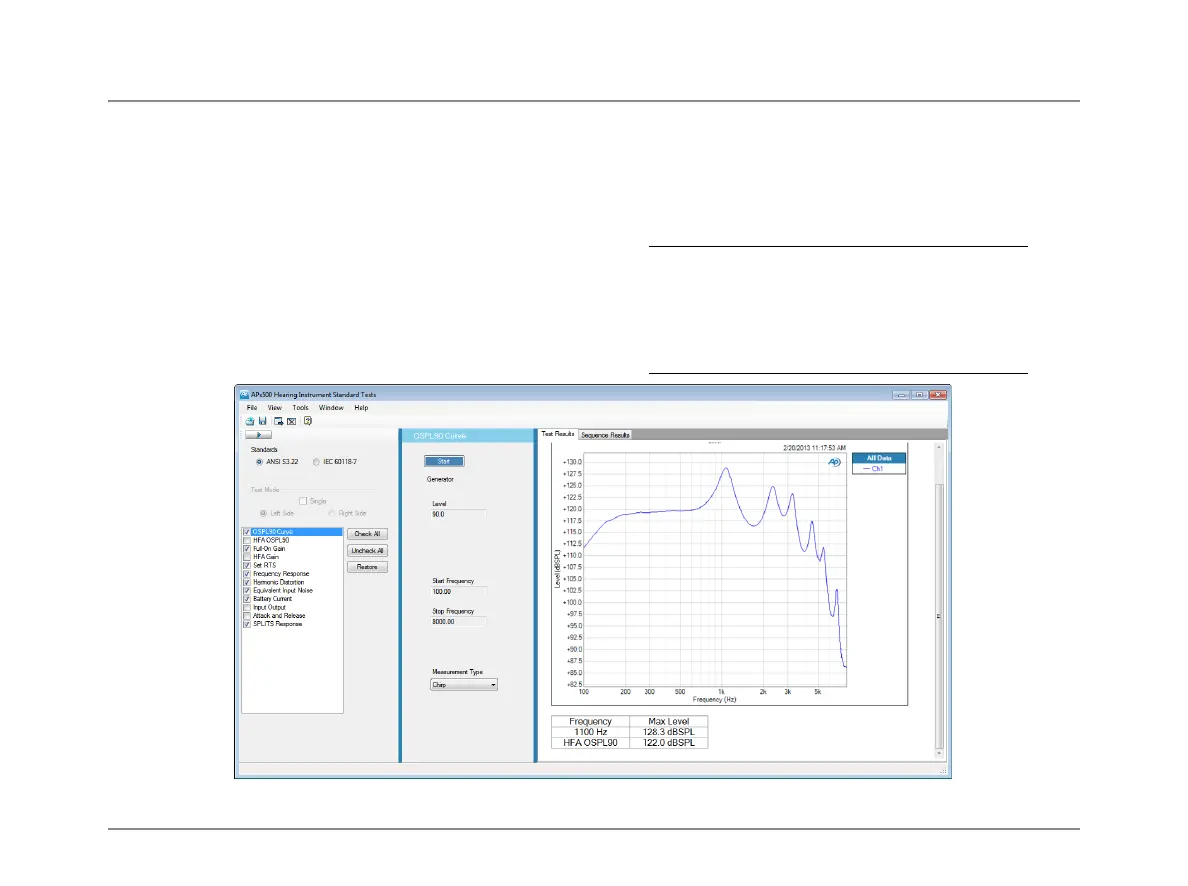Open the File menu
The height and width of the screenshot is (886, 1188).
[252, 408]
